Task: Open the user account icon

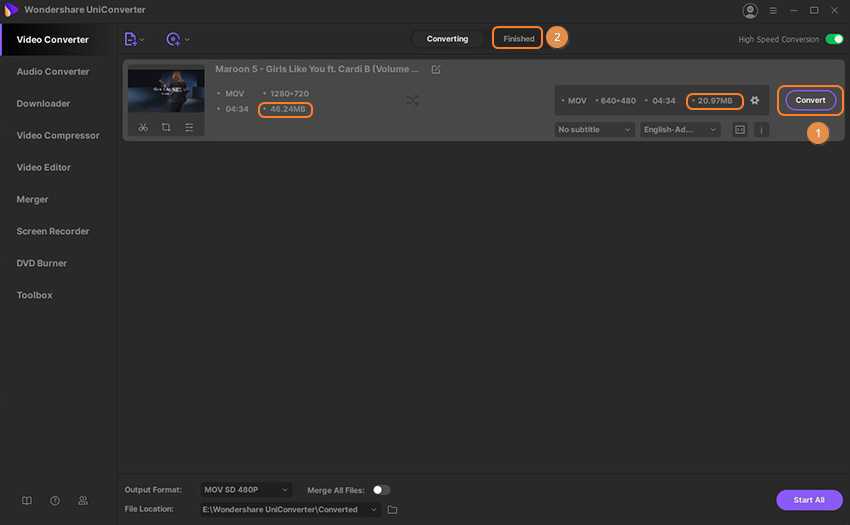Action: coord(750,11)
